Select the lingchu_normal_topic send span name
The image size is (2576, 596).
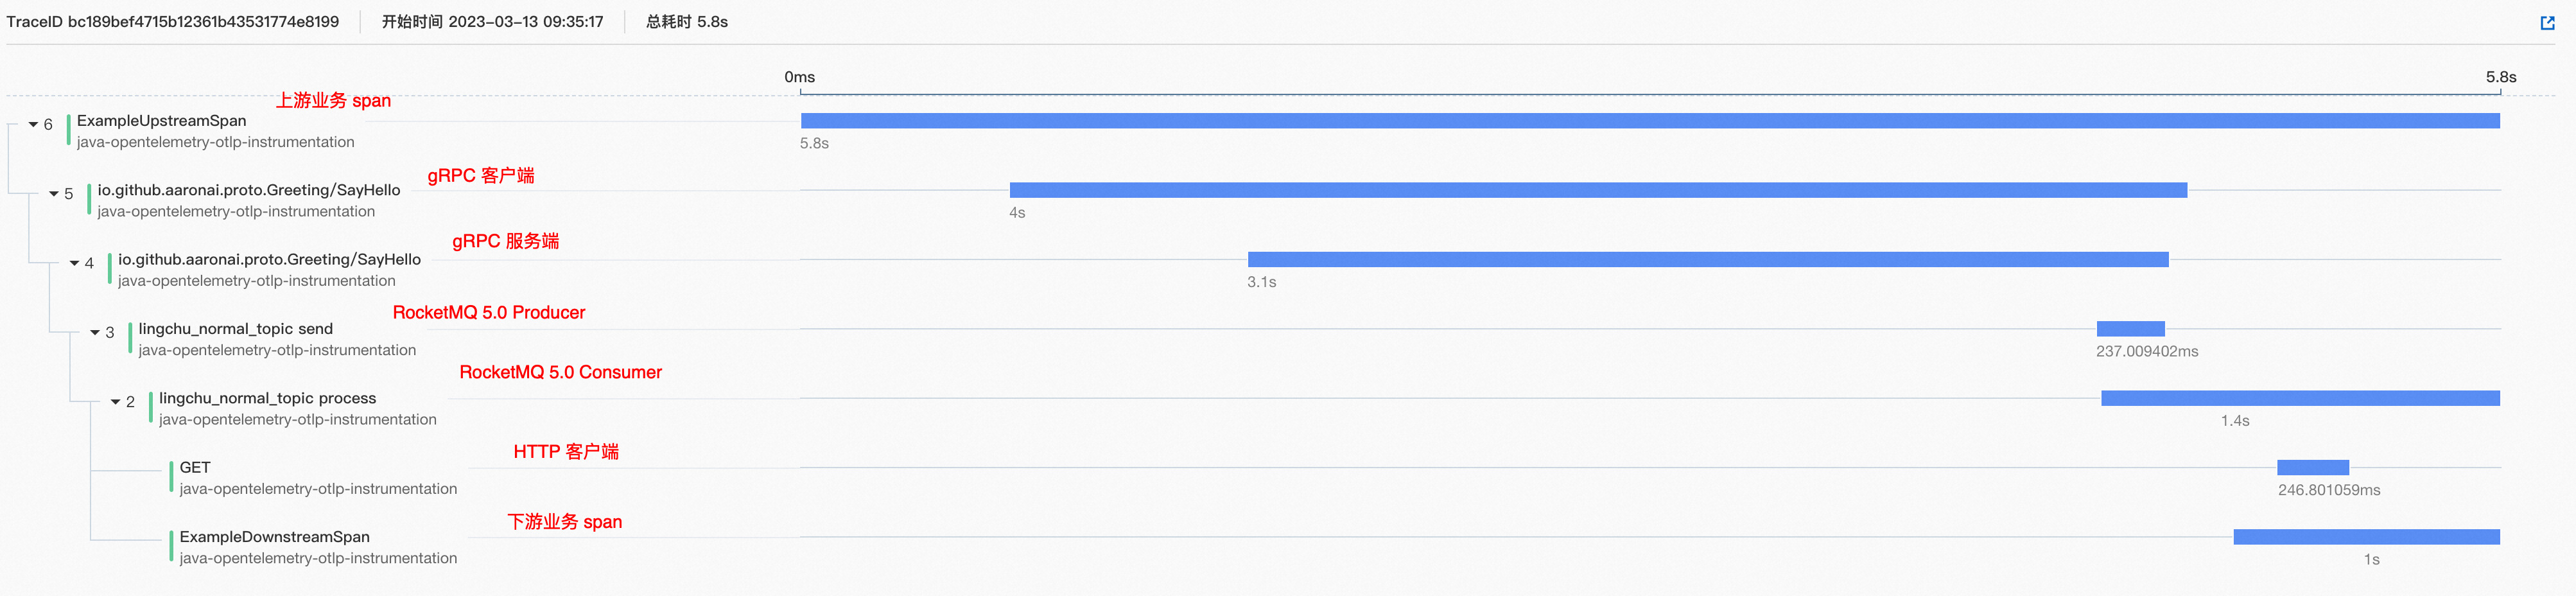[x=235, y=329]
